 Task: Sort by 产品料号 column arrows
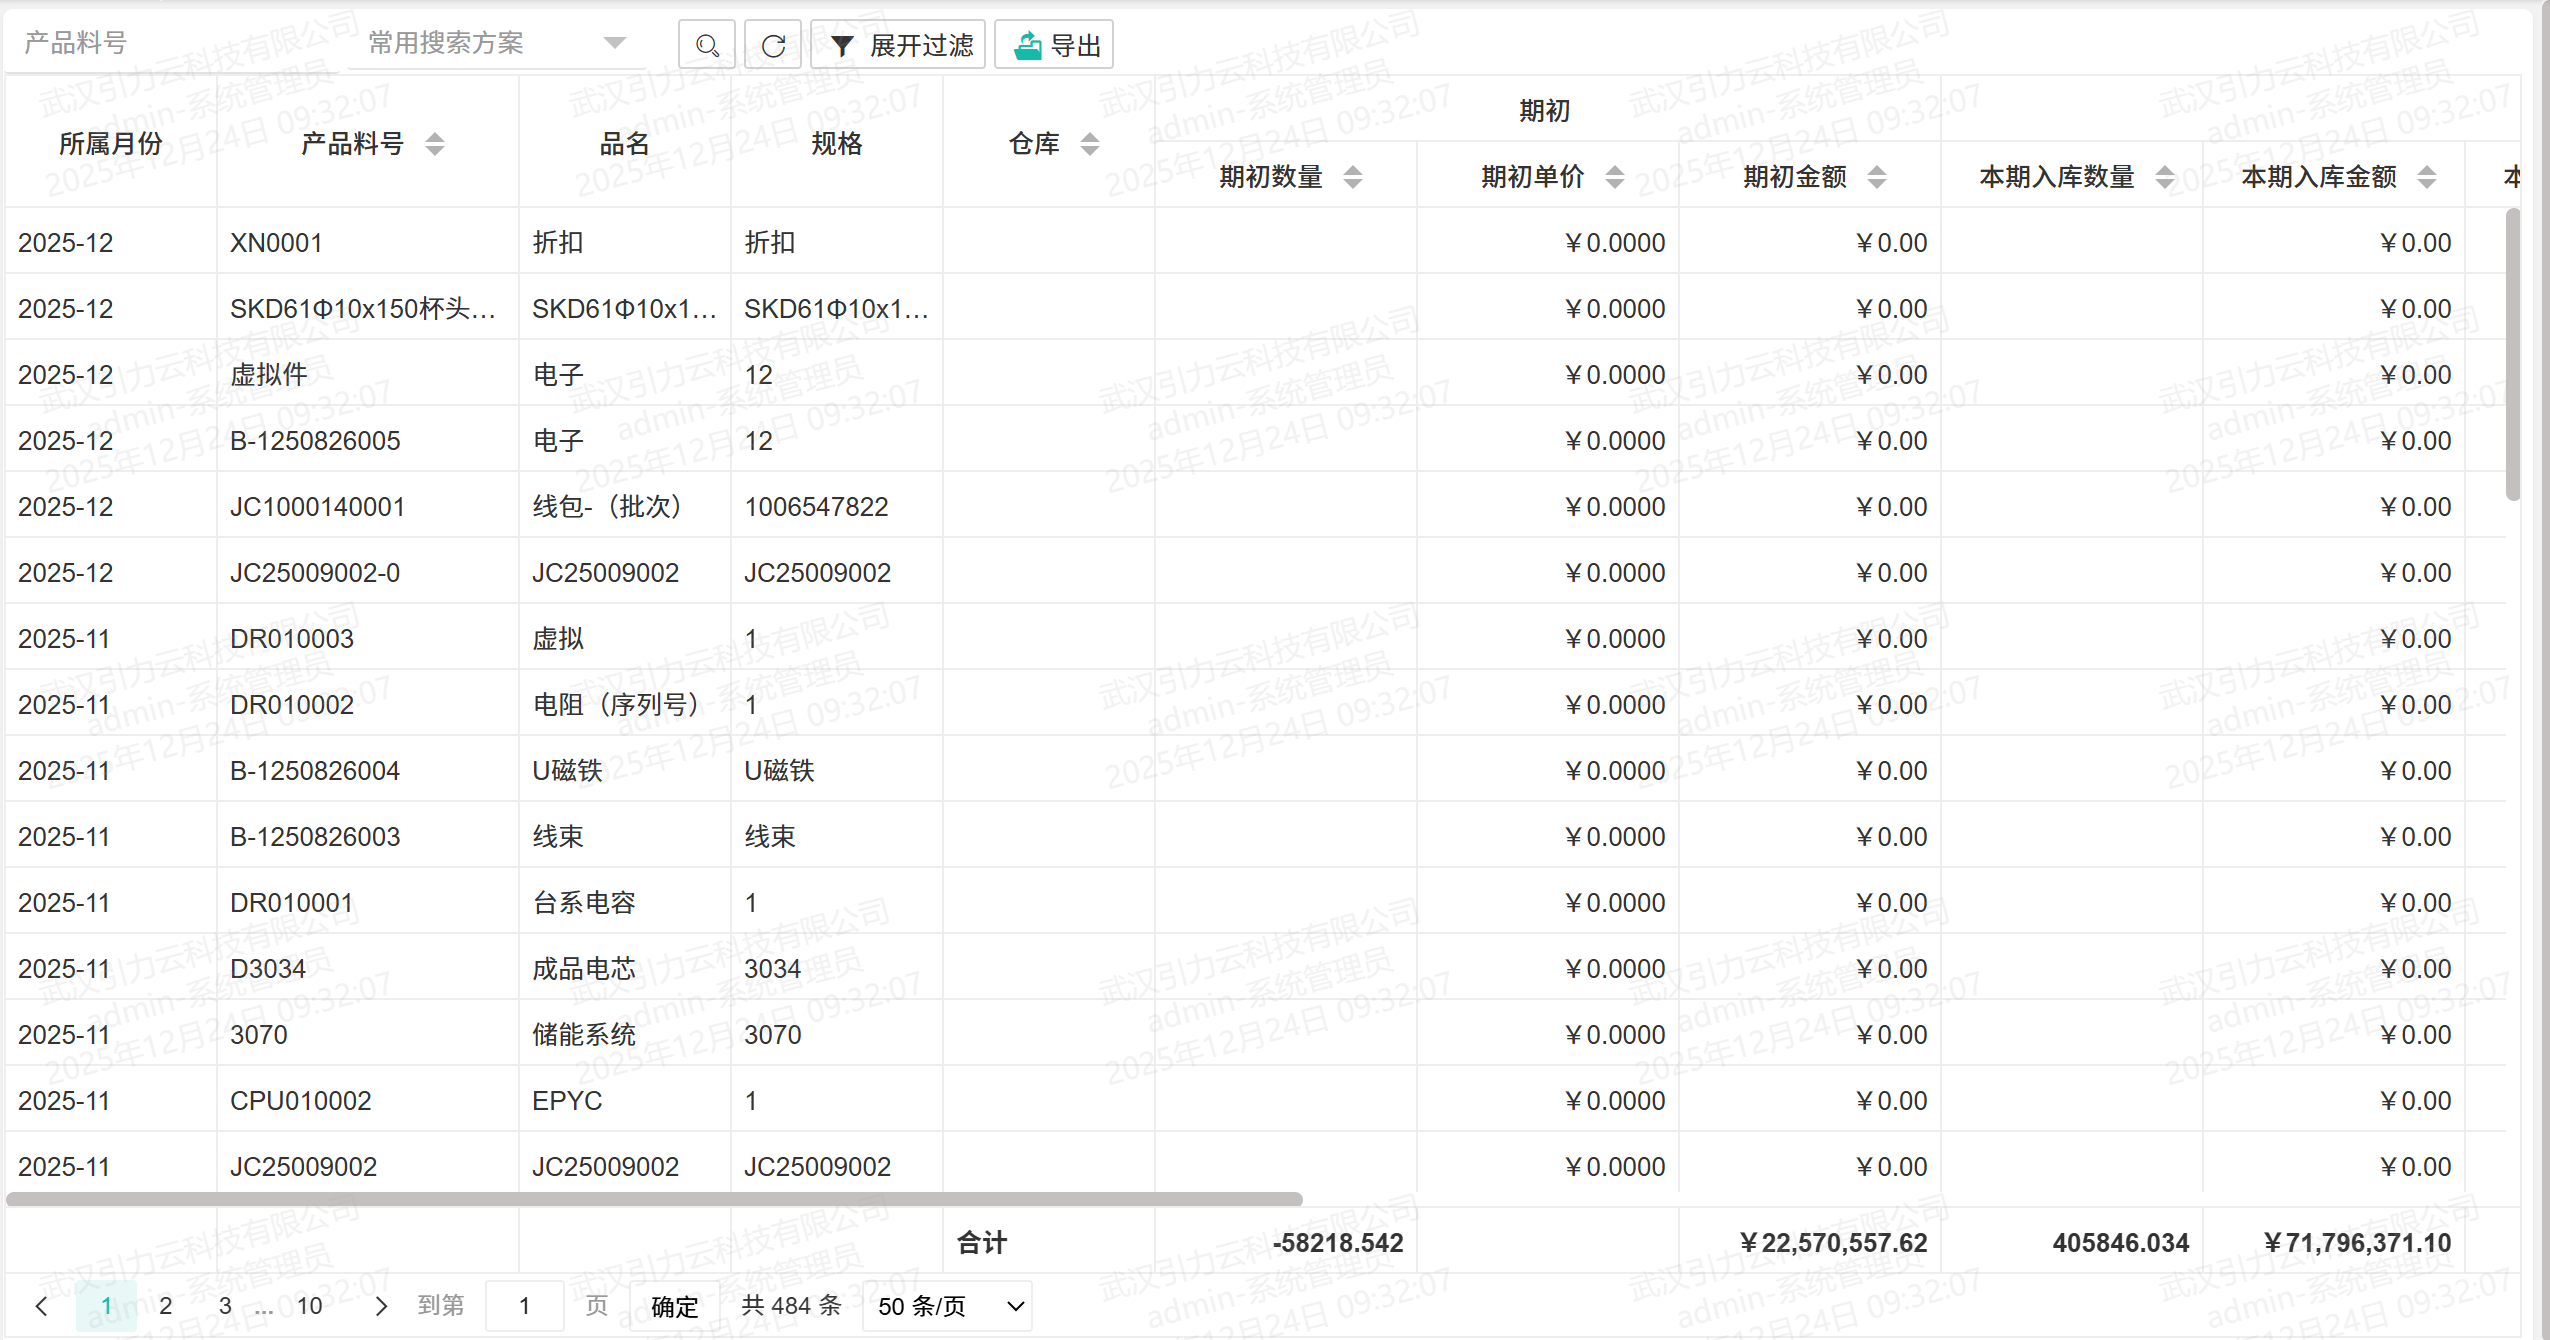click(x=434, y=144)
